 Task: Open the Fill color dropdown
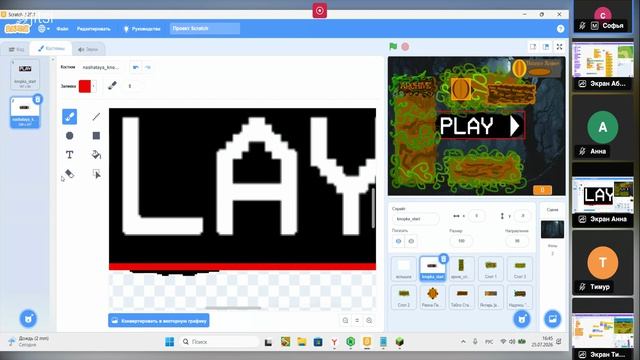click(94, 86)
